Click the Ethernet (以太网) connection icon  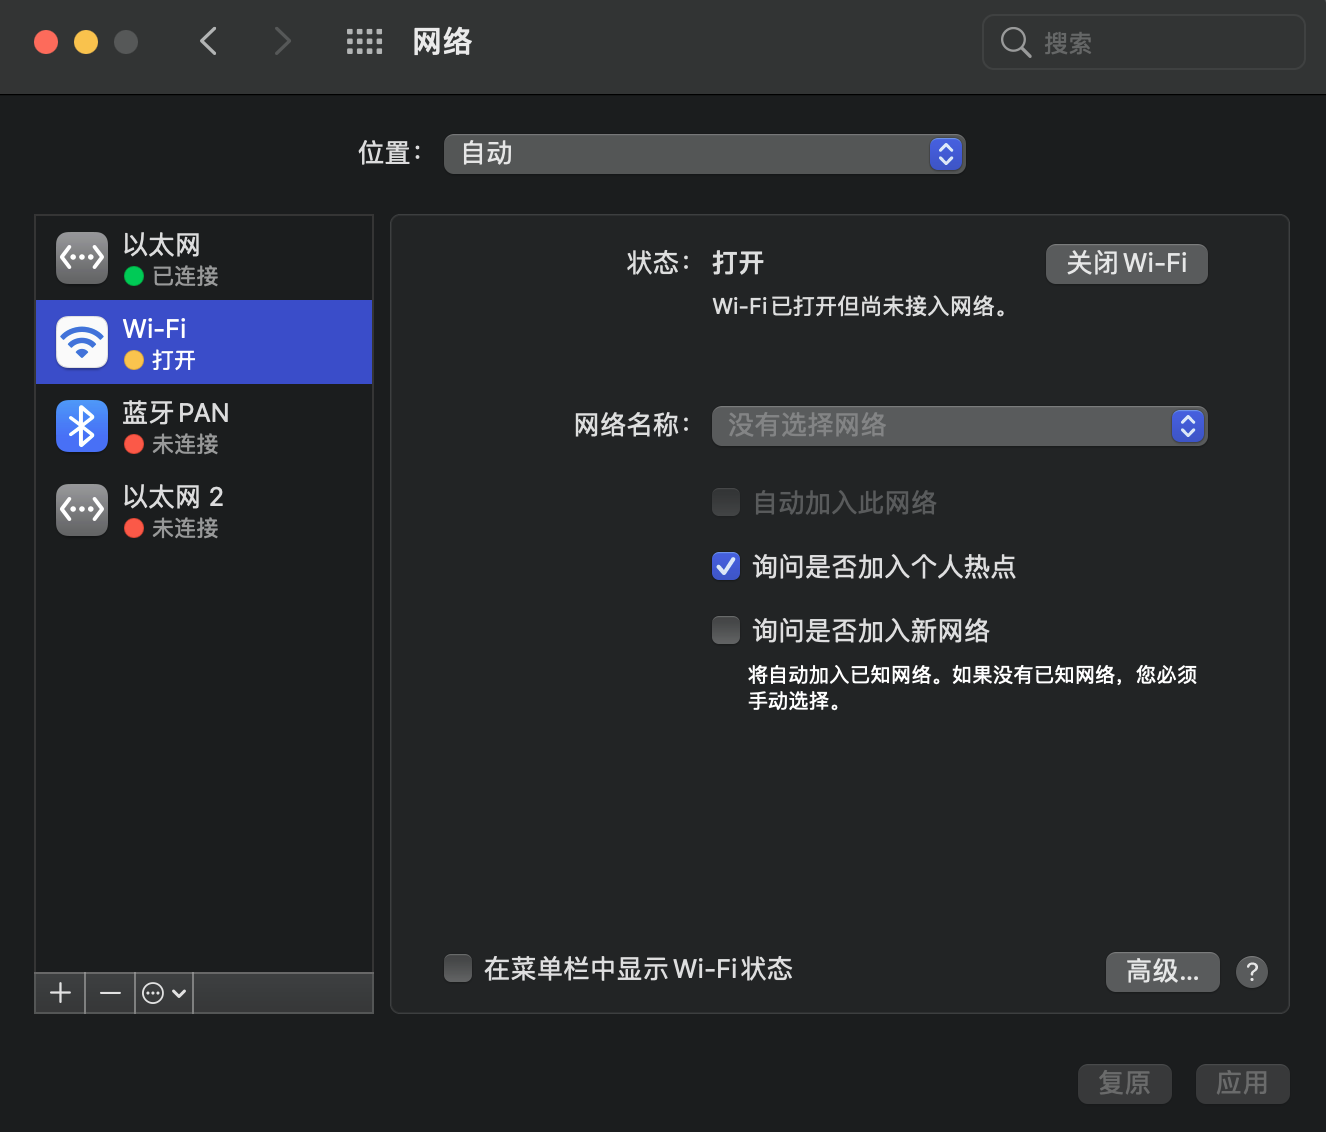click(x=82, y=258)
